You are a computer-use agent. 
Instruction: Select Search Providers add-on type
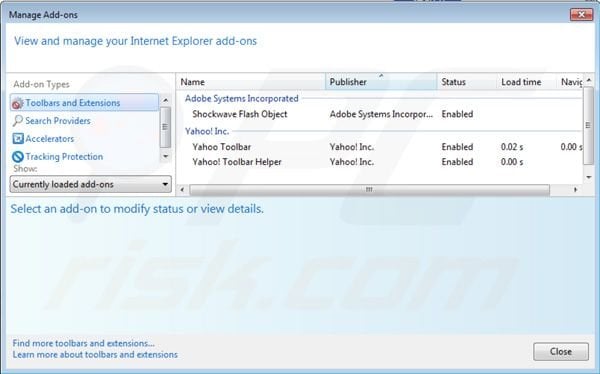tap(58, 121)
